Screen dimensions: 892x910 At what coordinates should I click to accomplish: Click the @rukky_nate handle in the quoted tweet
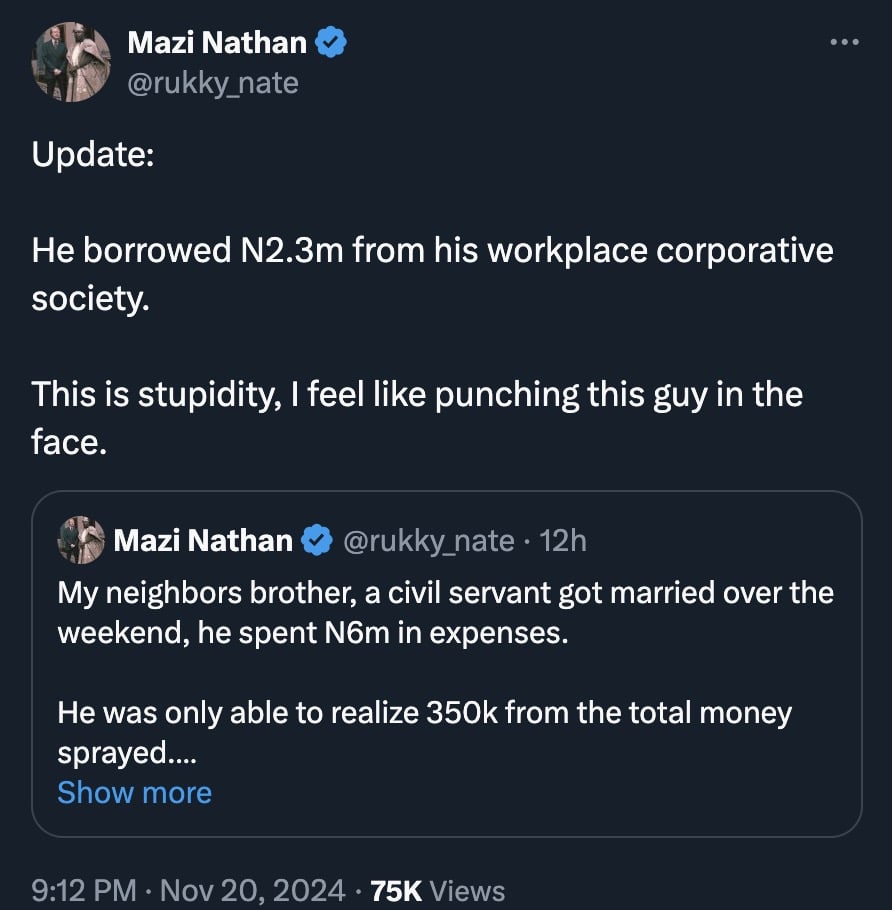coord(429,541)
